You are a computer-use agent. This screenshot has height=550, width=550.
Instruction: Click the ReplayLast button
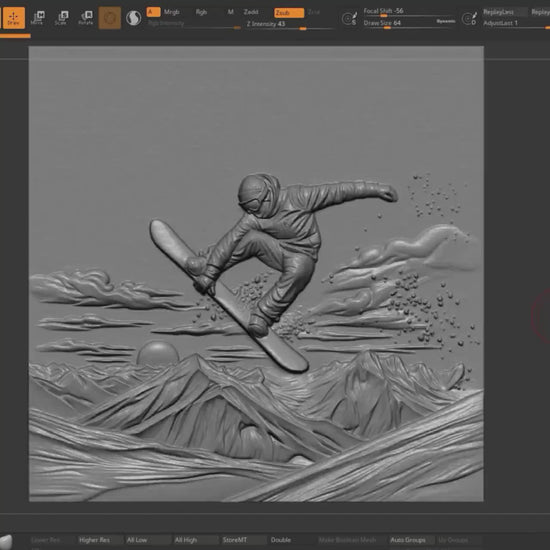pos(504,12)
